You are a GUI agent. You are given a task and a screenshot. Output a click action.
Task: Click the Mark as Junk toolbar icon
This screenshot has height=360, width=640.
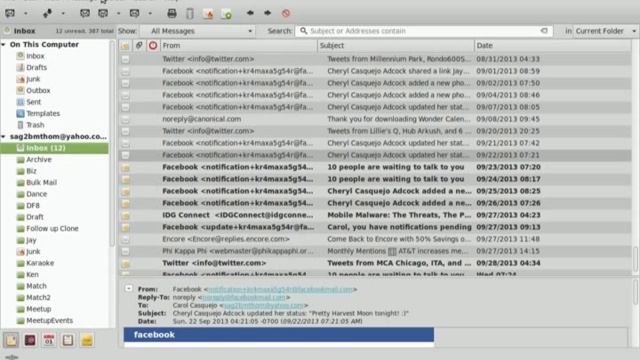(x=208, y=13)
